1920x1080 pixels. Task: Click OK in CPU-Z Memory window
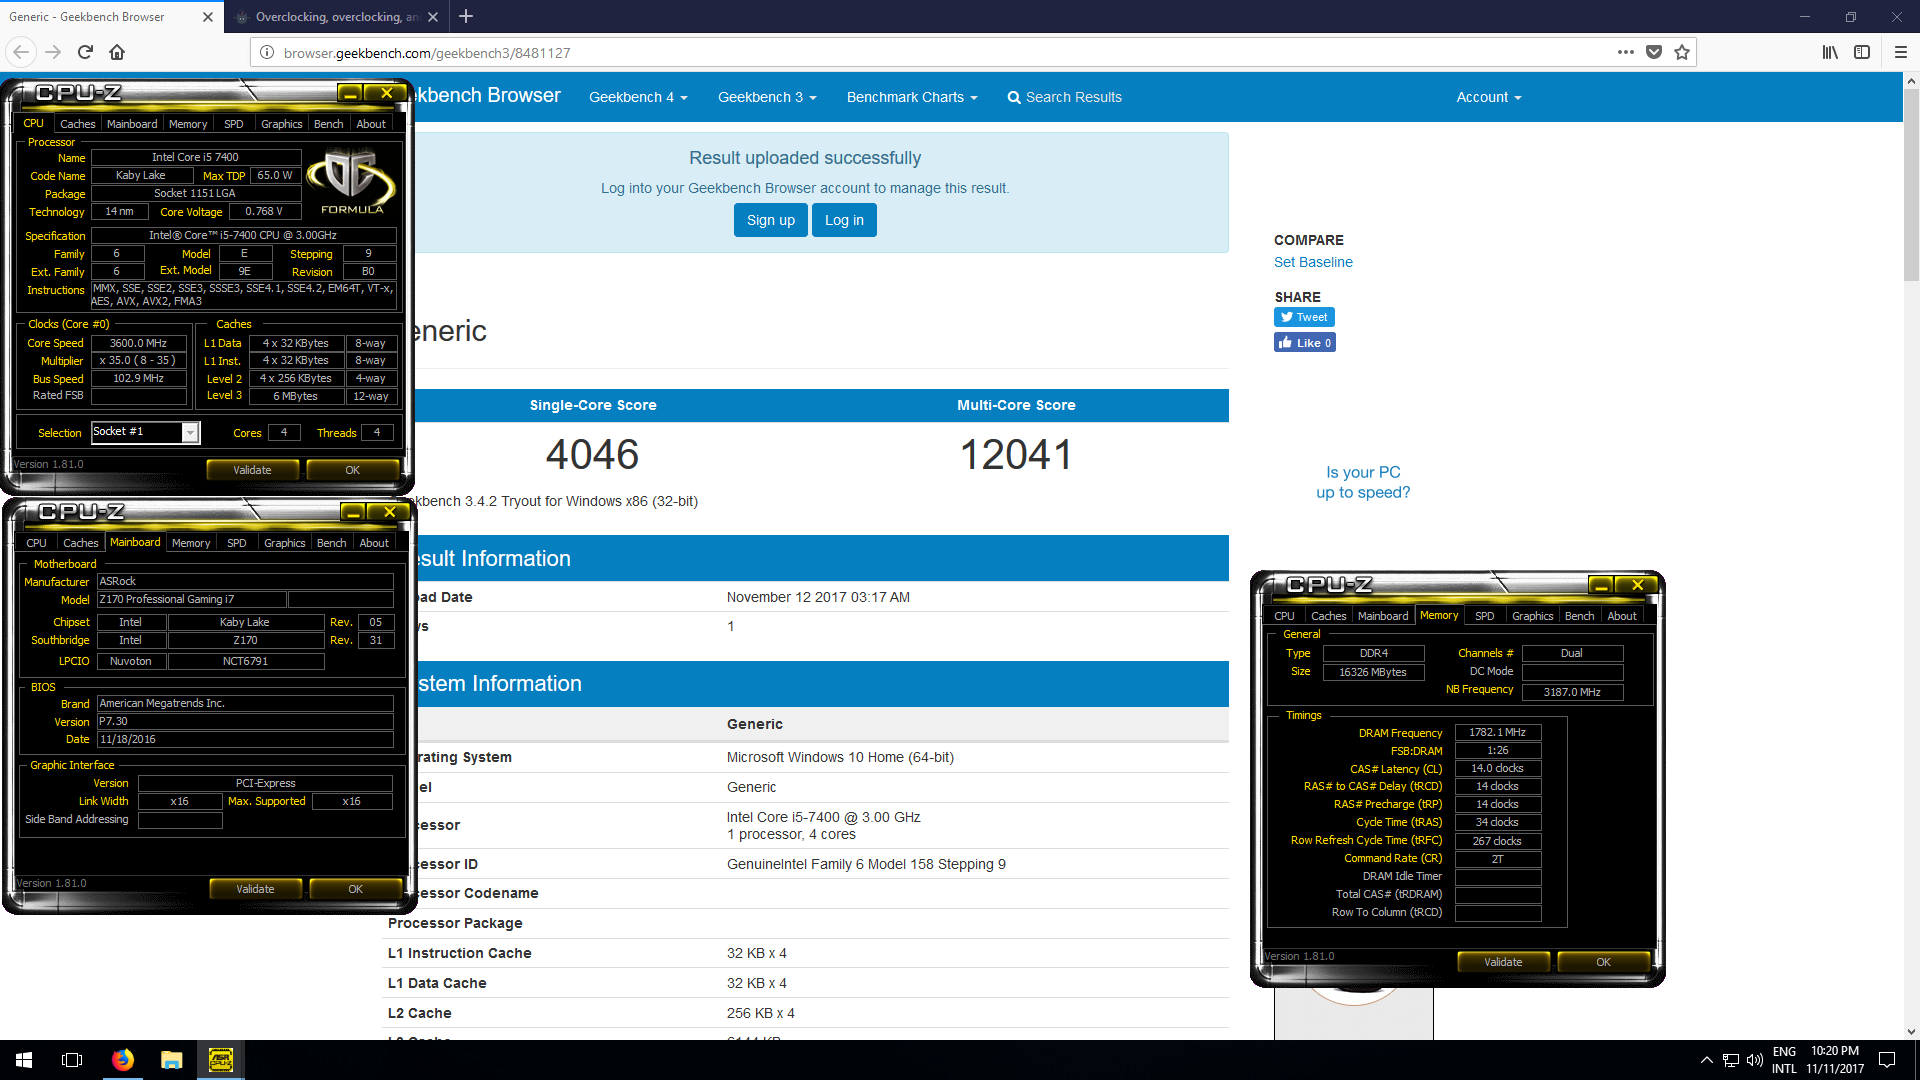tap(1604, 962)
